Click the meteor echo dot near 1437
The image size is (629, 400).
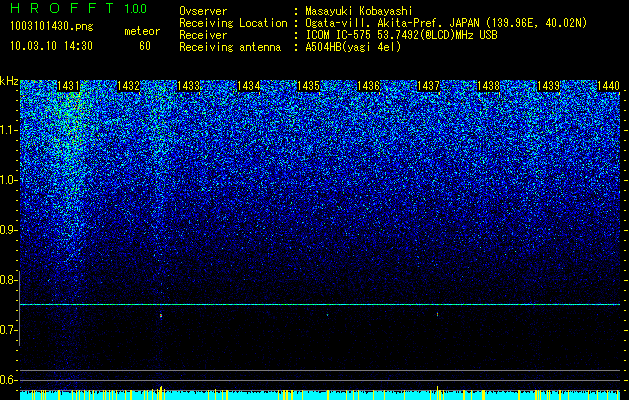(437, 314)
